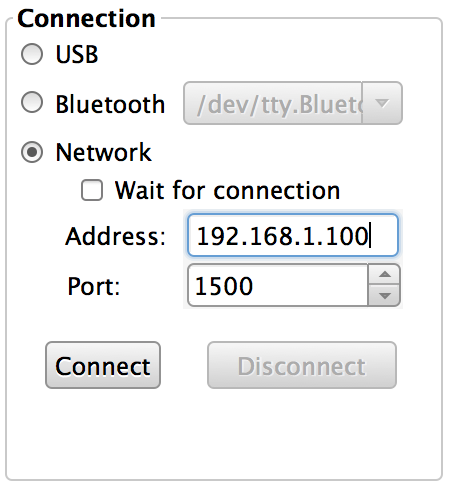Screen dimensions: 449x488
Task: Click the Connect button
Action: 103,365
